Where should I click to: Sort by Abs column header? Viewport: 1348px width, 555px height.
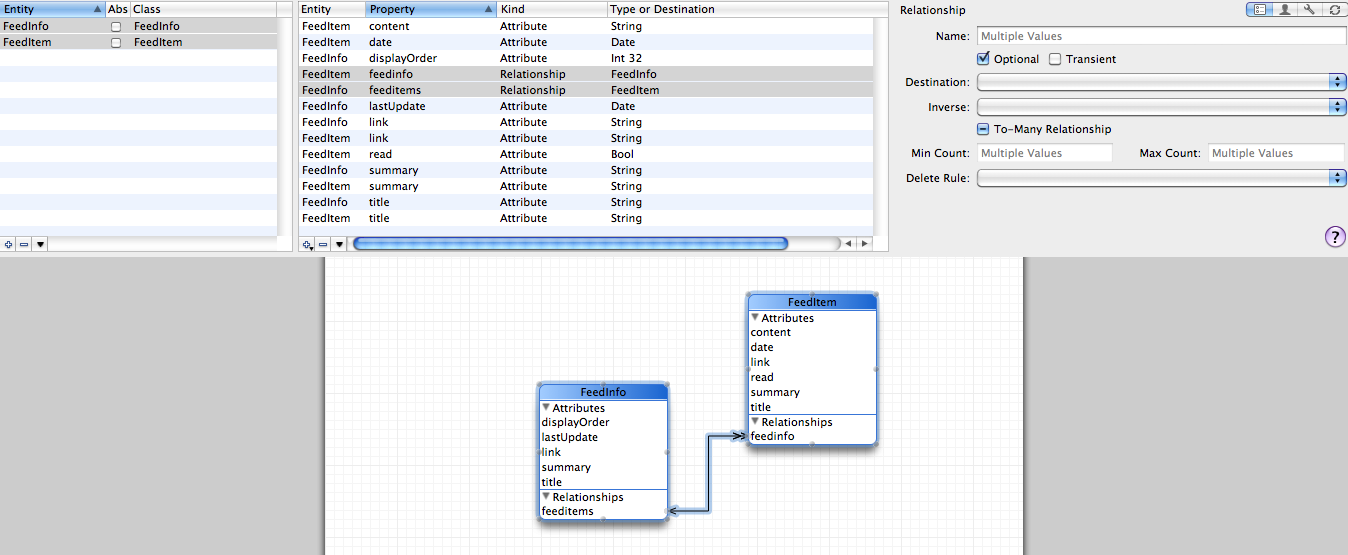(118, 9)
